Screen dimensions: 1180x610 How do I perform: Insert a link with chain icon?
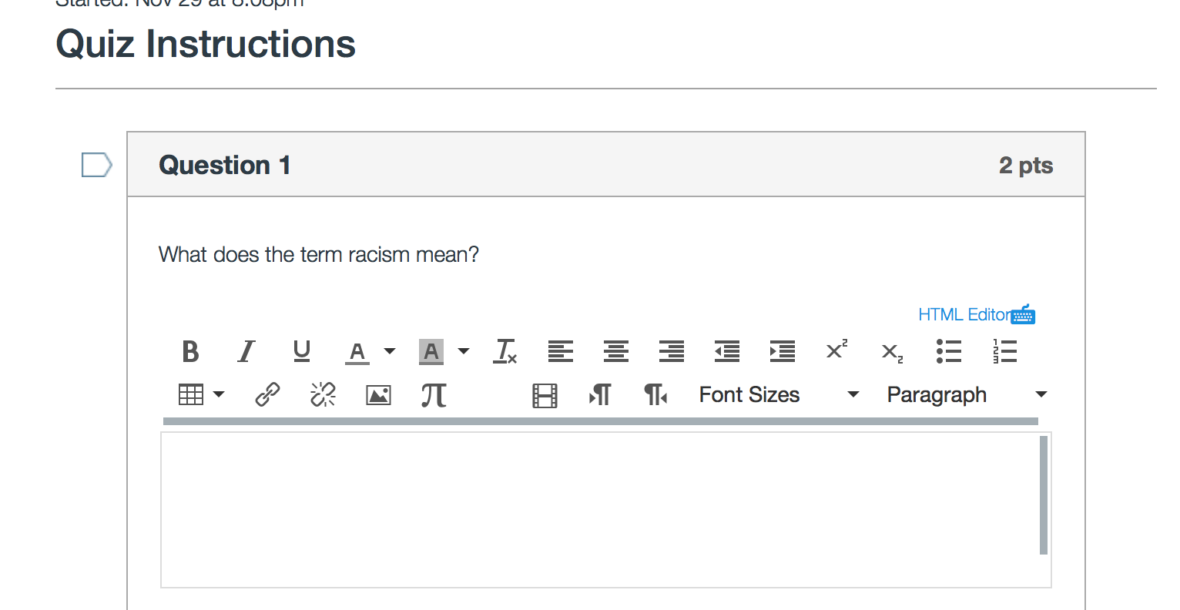(267, 395)
